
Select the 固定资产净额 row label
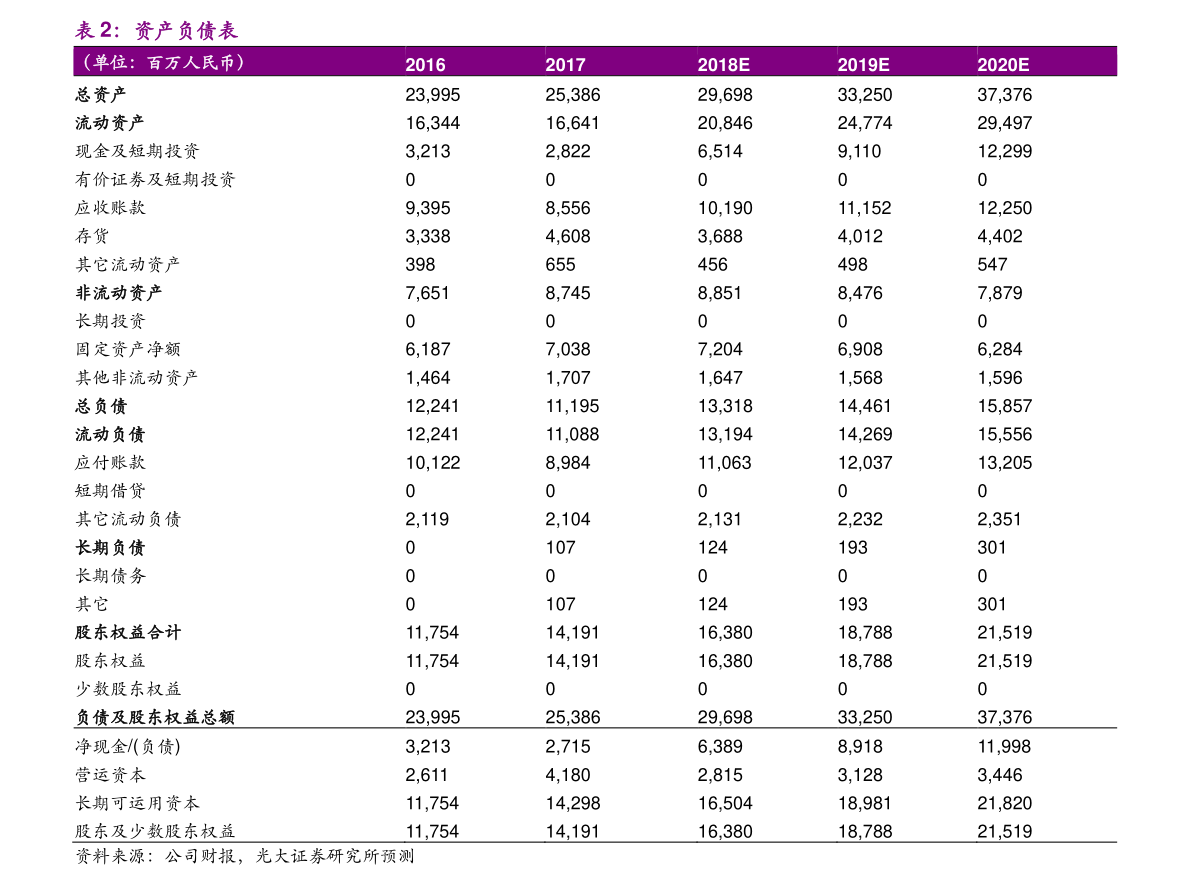[x=128, y=349]
